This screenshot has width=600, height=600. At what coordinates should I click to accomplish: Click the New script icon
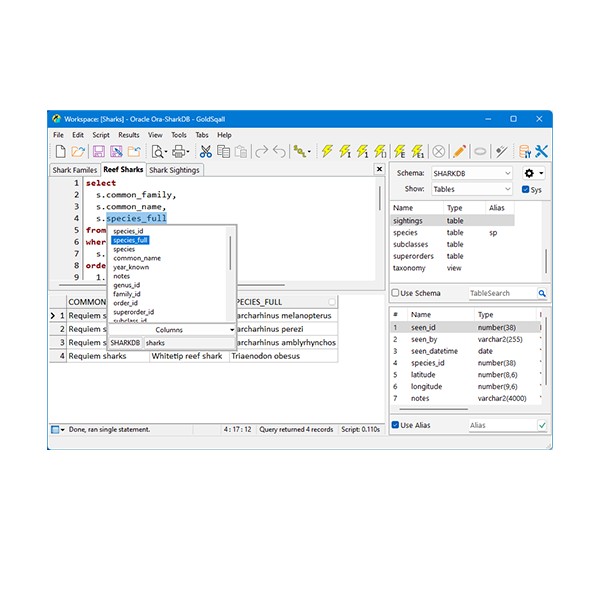pyautogui.click(x=60, y=152)
